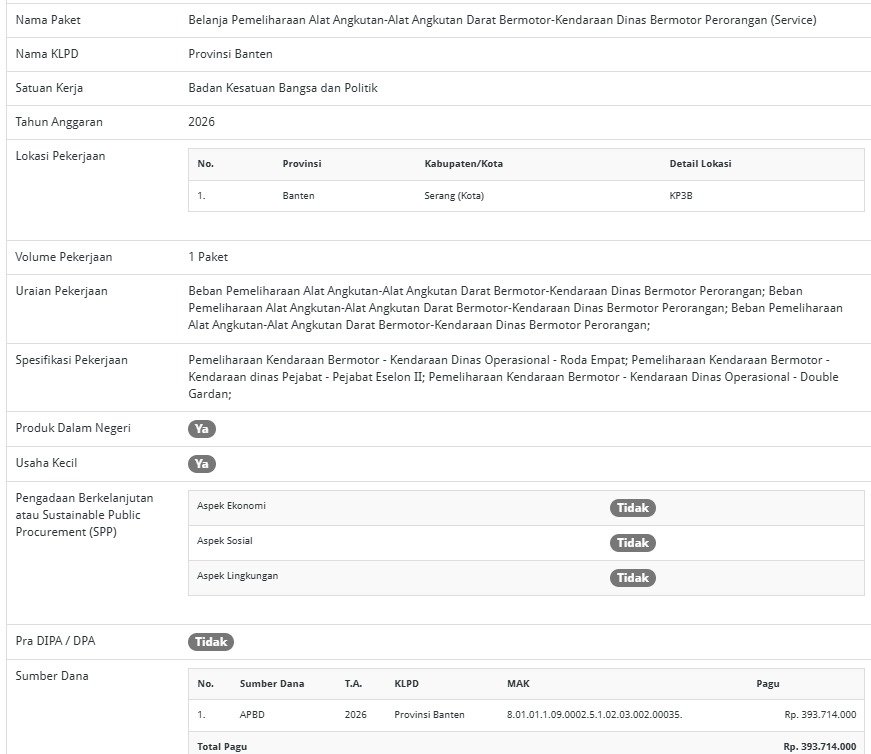This screenshot has height=754, width=871.
Task: Click the Tidak badge for Pra DIPA / DPA
Action: pos(210,642)
